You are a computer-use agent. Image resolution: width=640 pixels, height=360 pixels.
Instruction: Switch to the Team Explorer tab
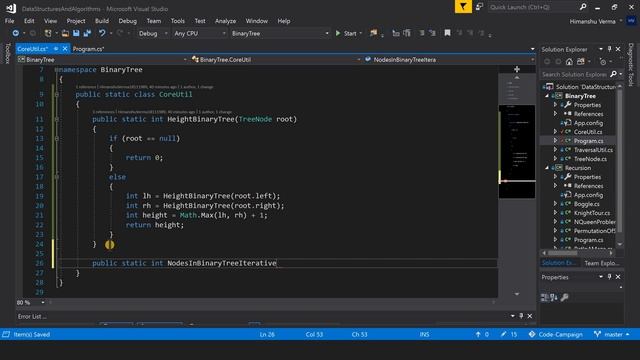coord(602,263)
